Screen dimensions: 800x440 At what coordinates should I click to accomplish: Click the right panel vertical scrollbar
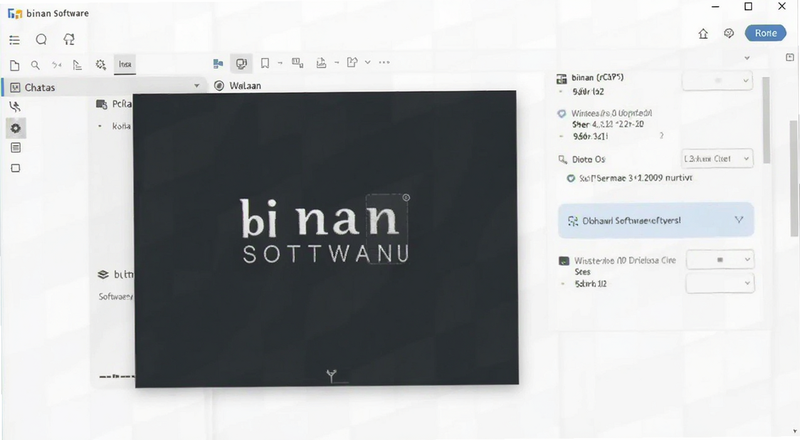[x=766, y=120]
